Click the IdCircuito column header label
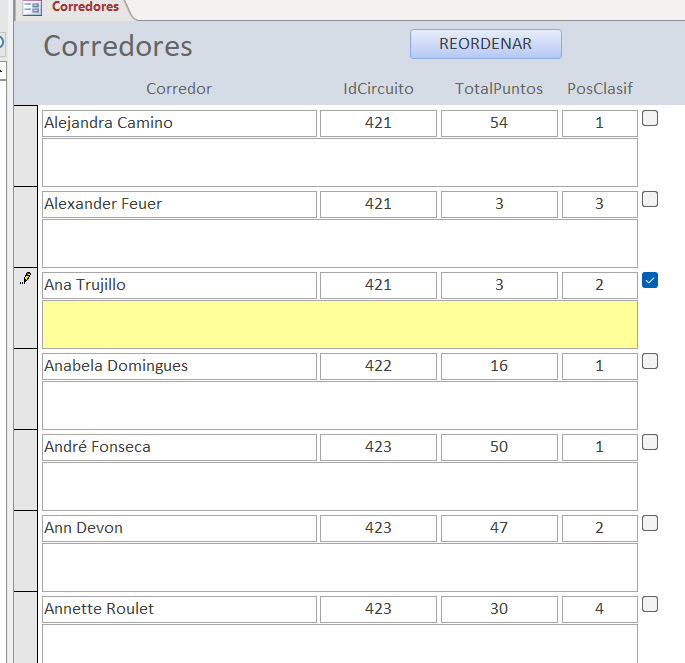Viewport: 685px width, 663px height. (378, 89)
